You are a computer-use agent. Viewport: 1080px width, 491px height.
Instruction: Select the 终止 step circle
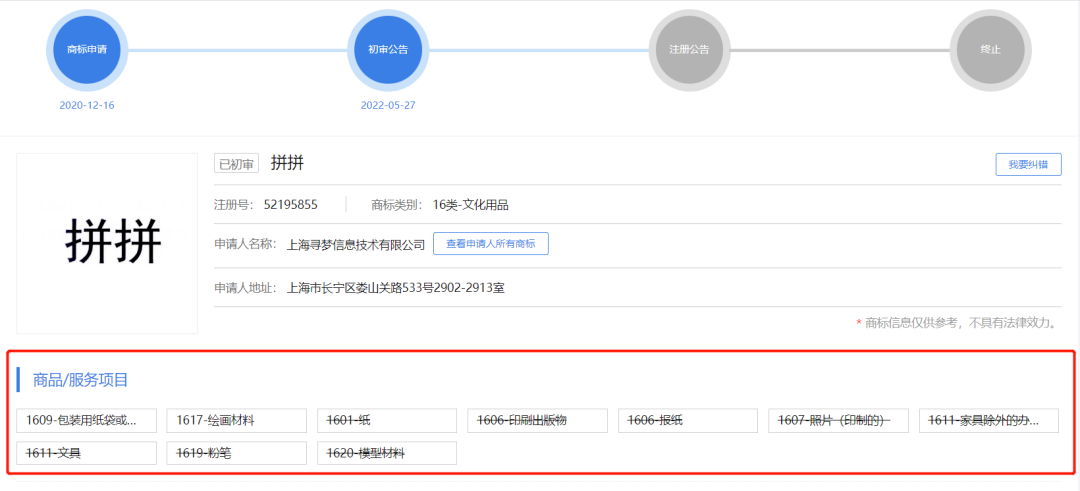click(x=990, y=49)
